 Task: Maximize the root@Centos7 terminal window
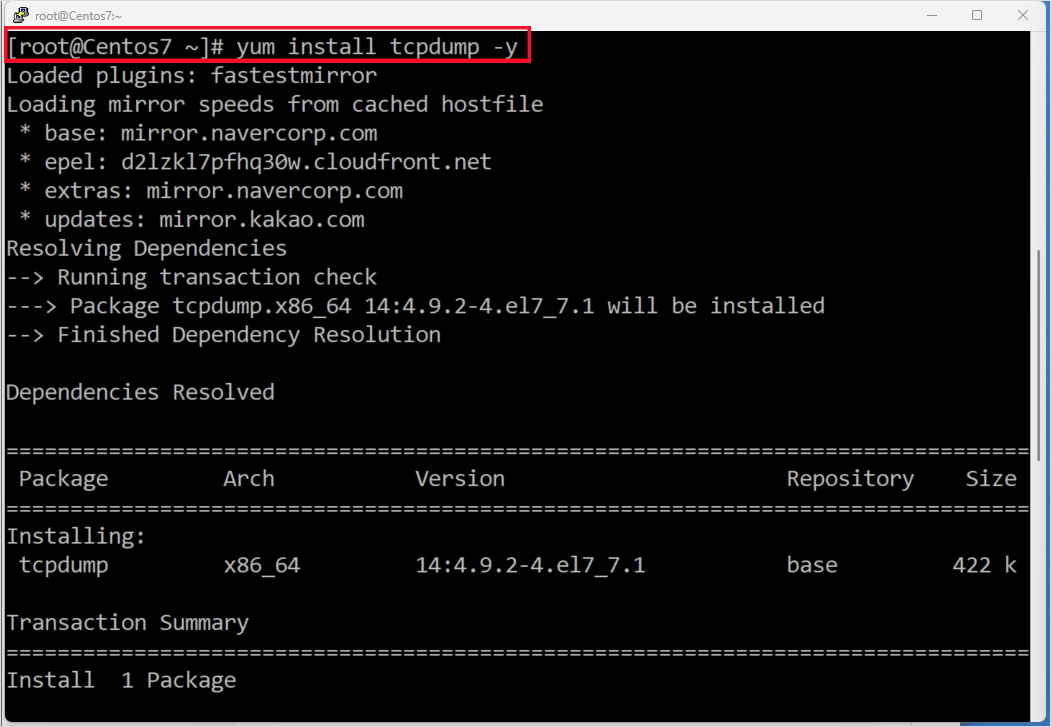tap(977, 15)
